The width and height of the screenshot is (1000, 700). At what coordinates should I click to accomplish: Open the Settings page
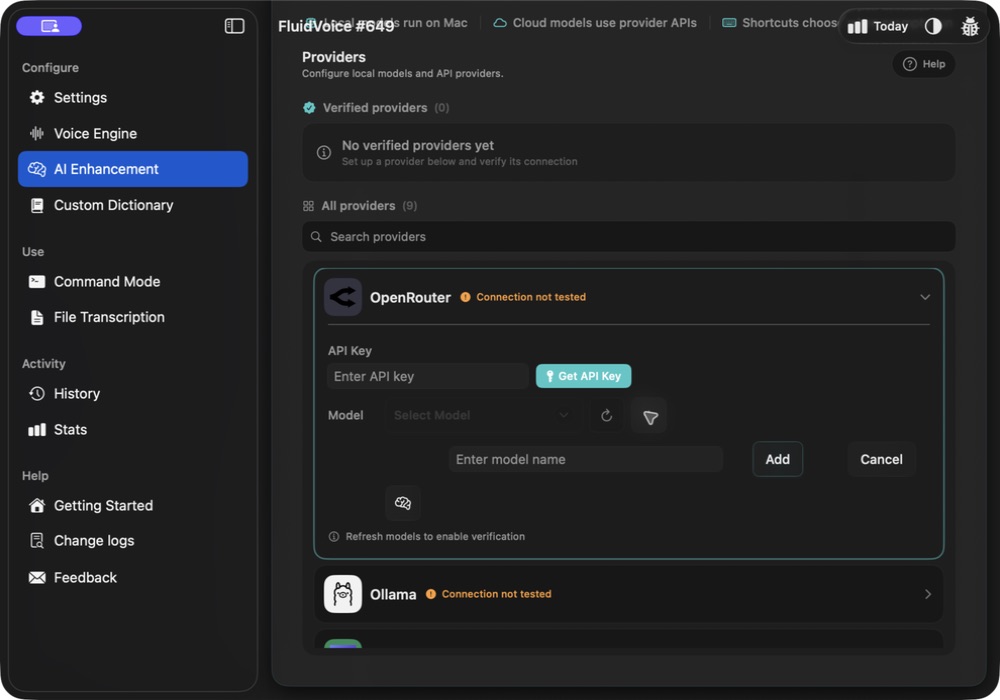tap(133, 98)
